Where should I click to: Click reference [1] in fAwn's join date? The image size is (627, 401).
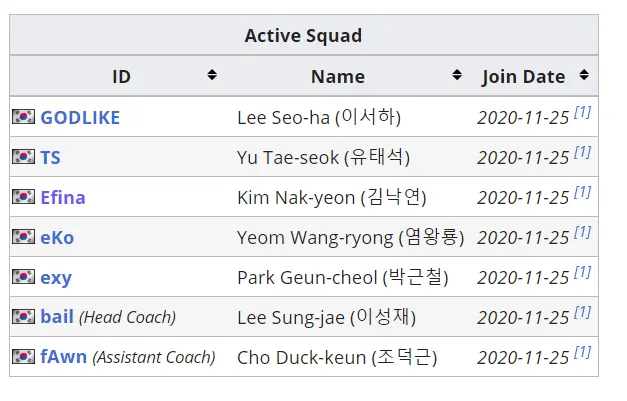582,353
